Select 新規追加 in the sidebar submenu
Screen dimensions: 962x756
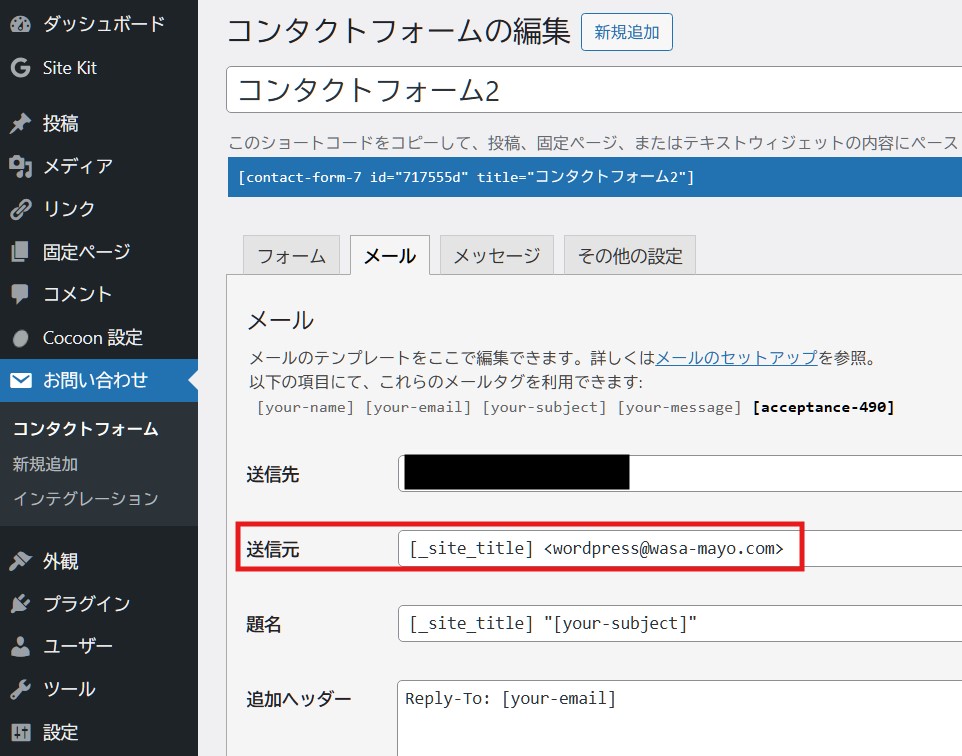coord(45,464)
